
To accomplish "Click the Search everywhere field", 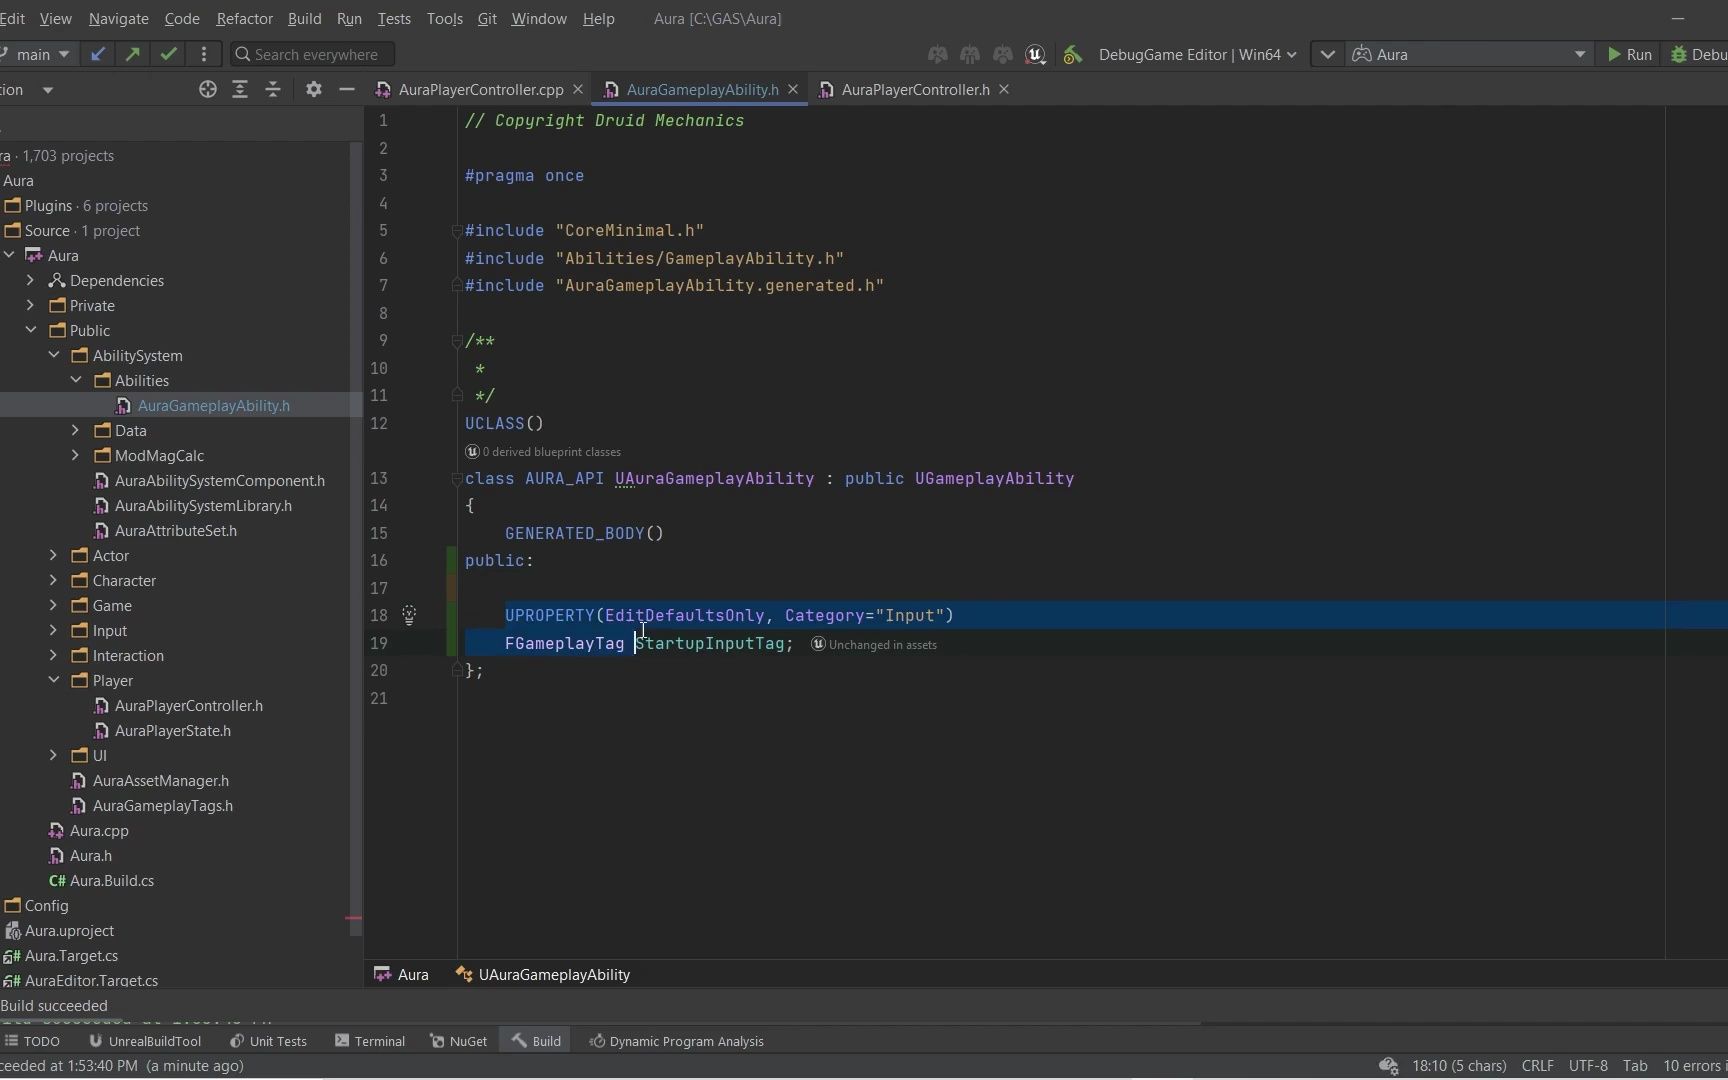I will pyautogui.click(x=315, y=55).
